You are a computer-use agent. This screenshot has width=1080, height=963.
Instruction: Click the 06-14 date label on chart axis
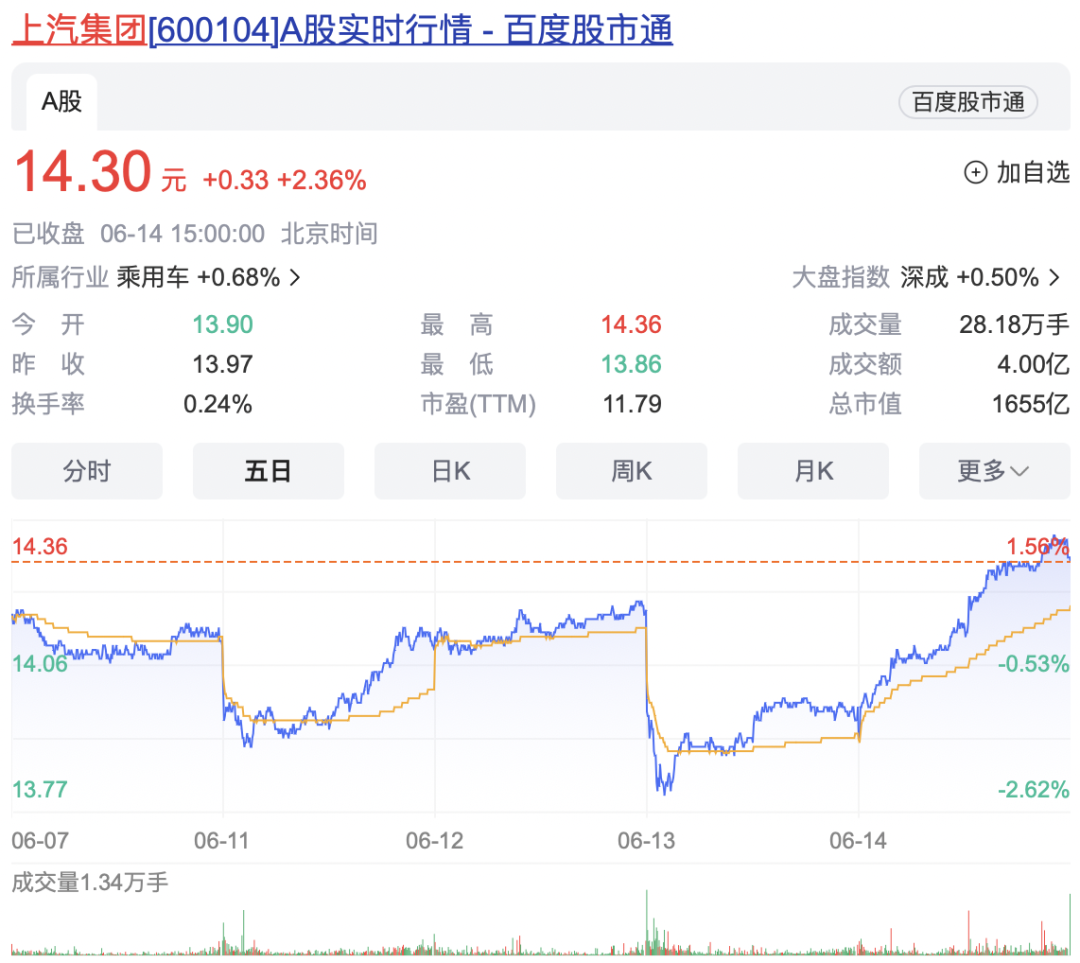point(858,841)
